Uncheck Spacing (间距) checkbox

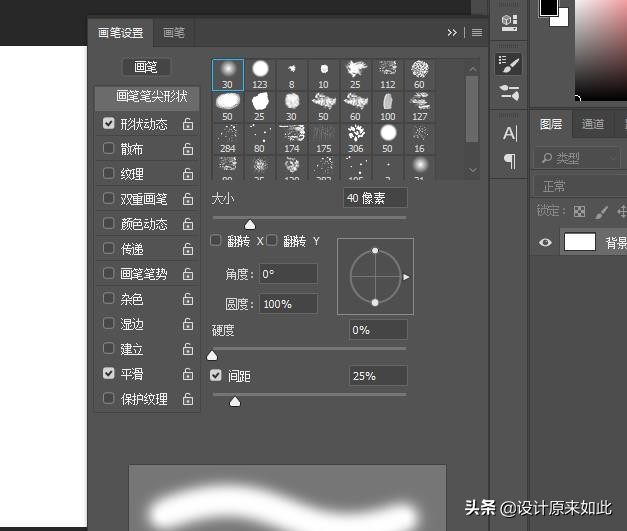pyautogui.click(x=216, y=375)
